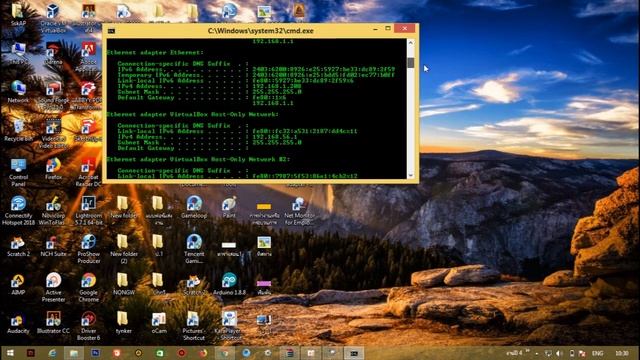Maximize the cmd.exe window
The height and width of the screenshot is (360, 640).
pyautogui.click(x=388, y=29)
